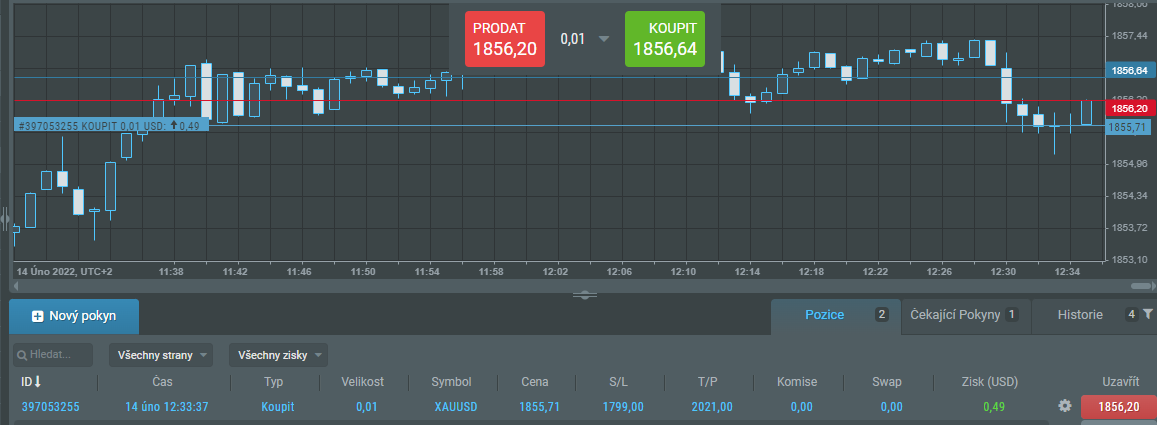Sort positions by ID column arrow
This screenshot has width=1157, height=425.
(x=38, y=382)
